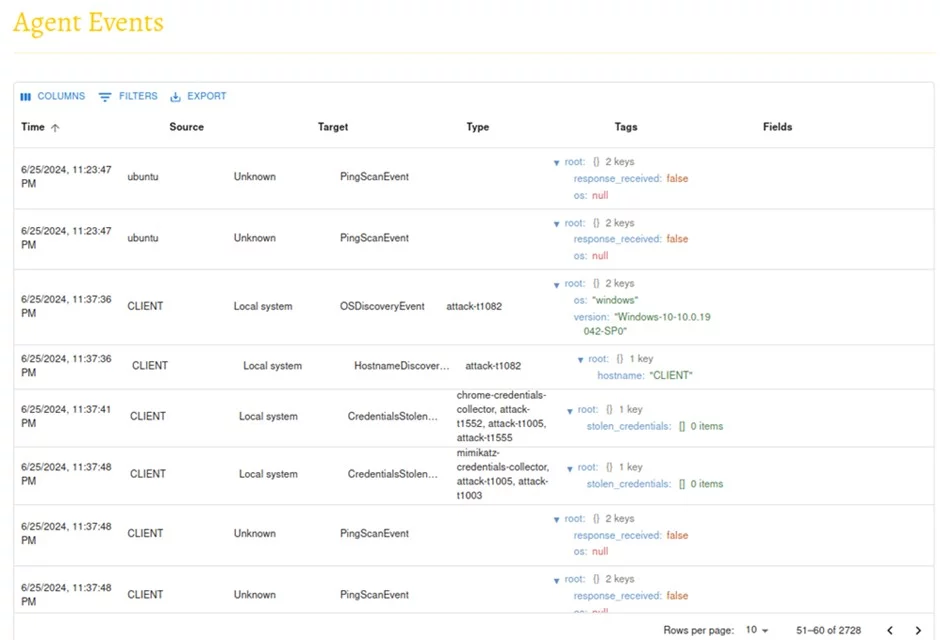
Task: Sort by the Target column header
Action: (333, 127)
